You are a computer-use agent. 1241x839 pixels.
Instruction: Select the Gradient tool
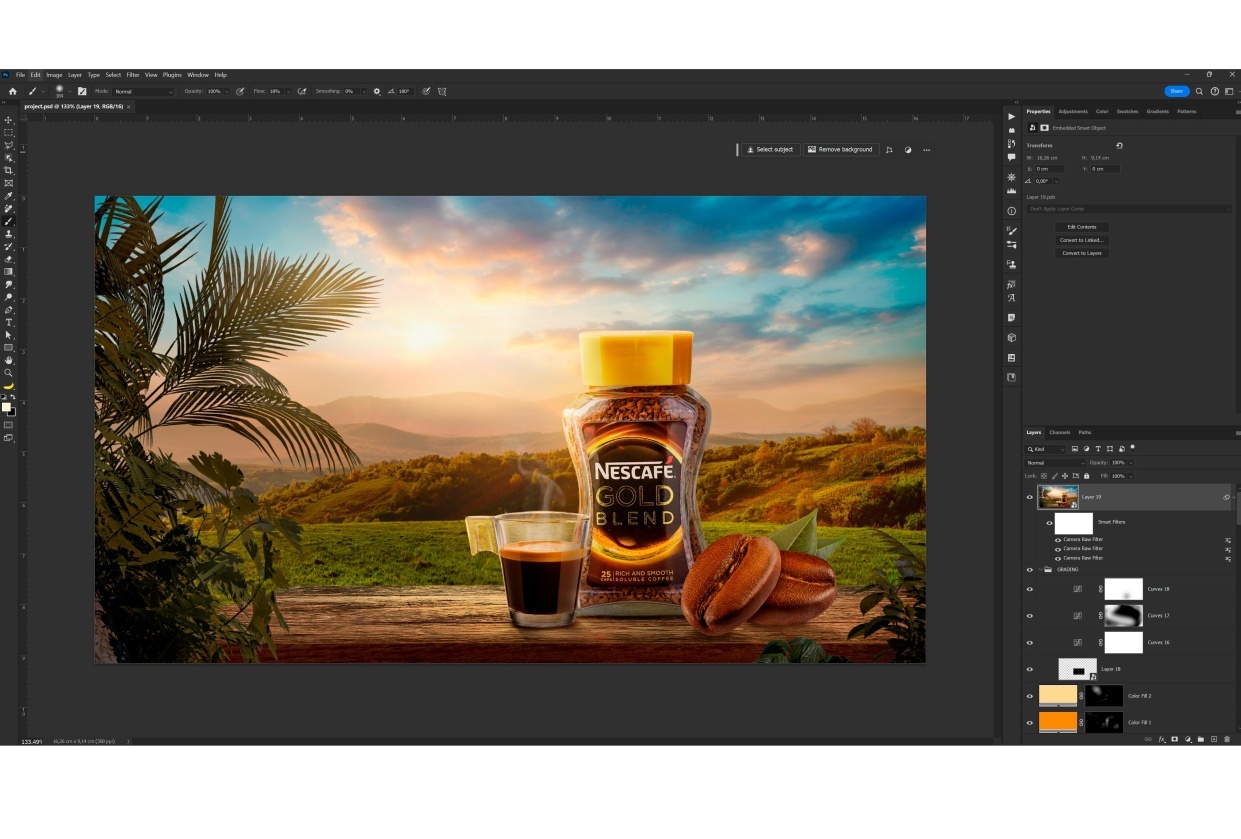click(9, 271)
